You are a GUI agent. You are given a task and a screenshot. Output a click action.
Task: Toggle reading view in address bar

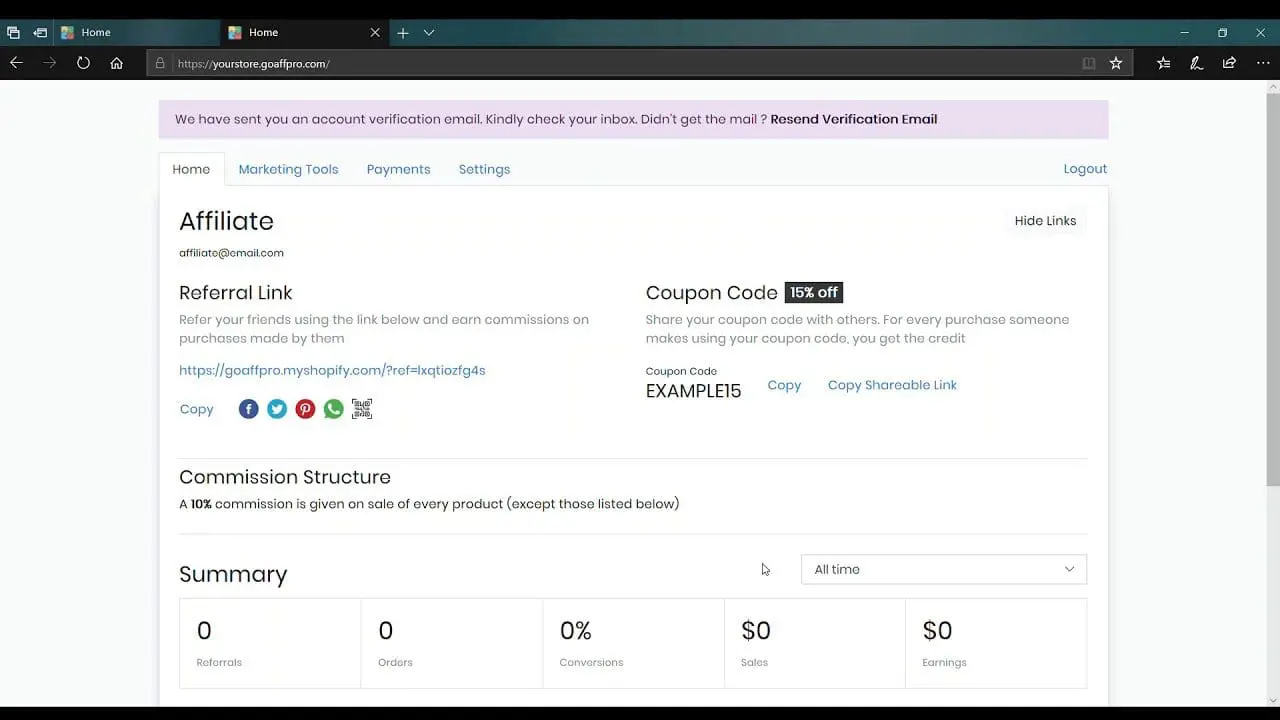(1089, 63)
